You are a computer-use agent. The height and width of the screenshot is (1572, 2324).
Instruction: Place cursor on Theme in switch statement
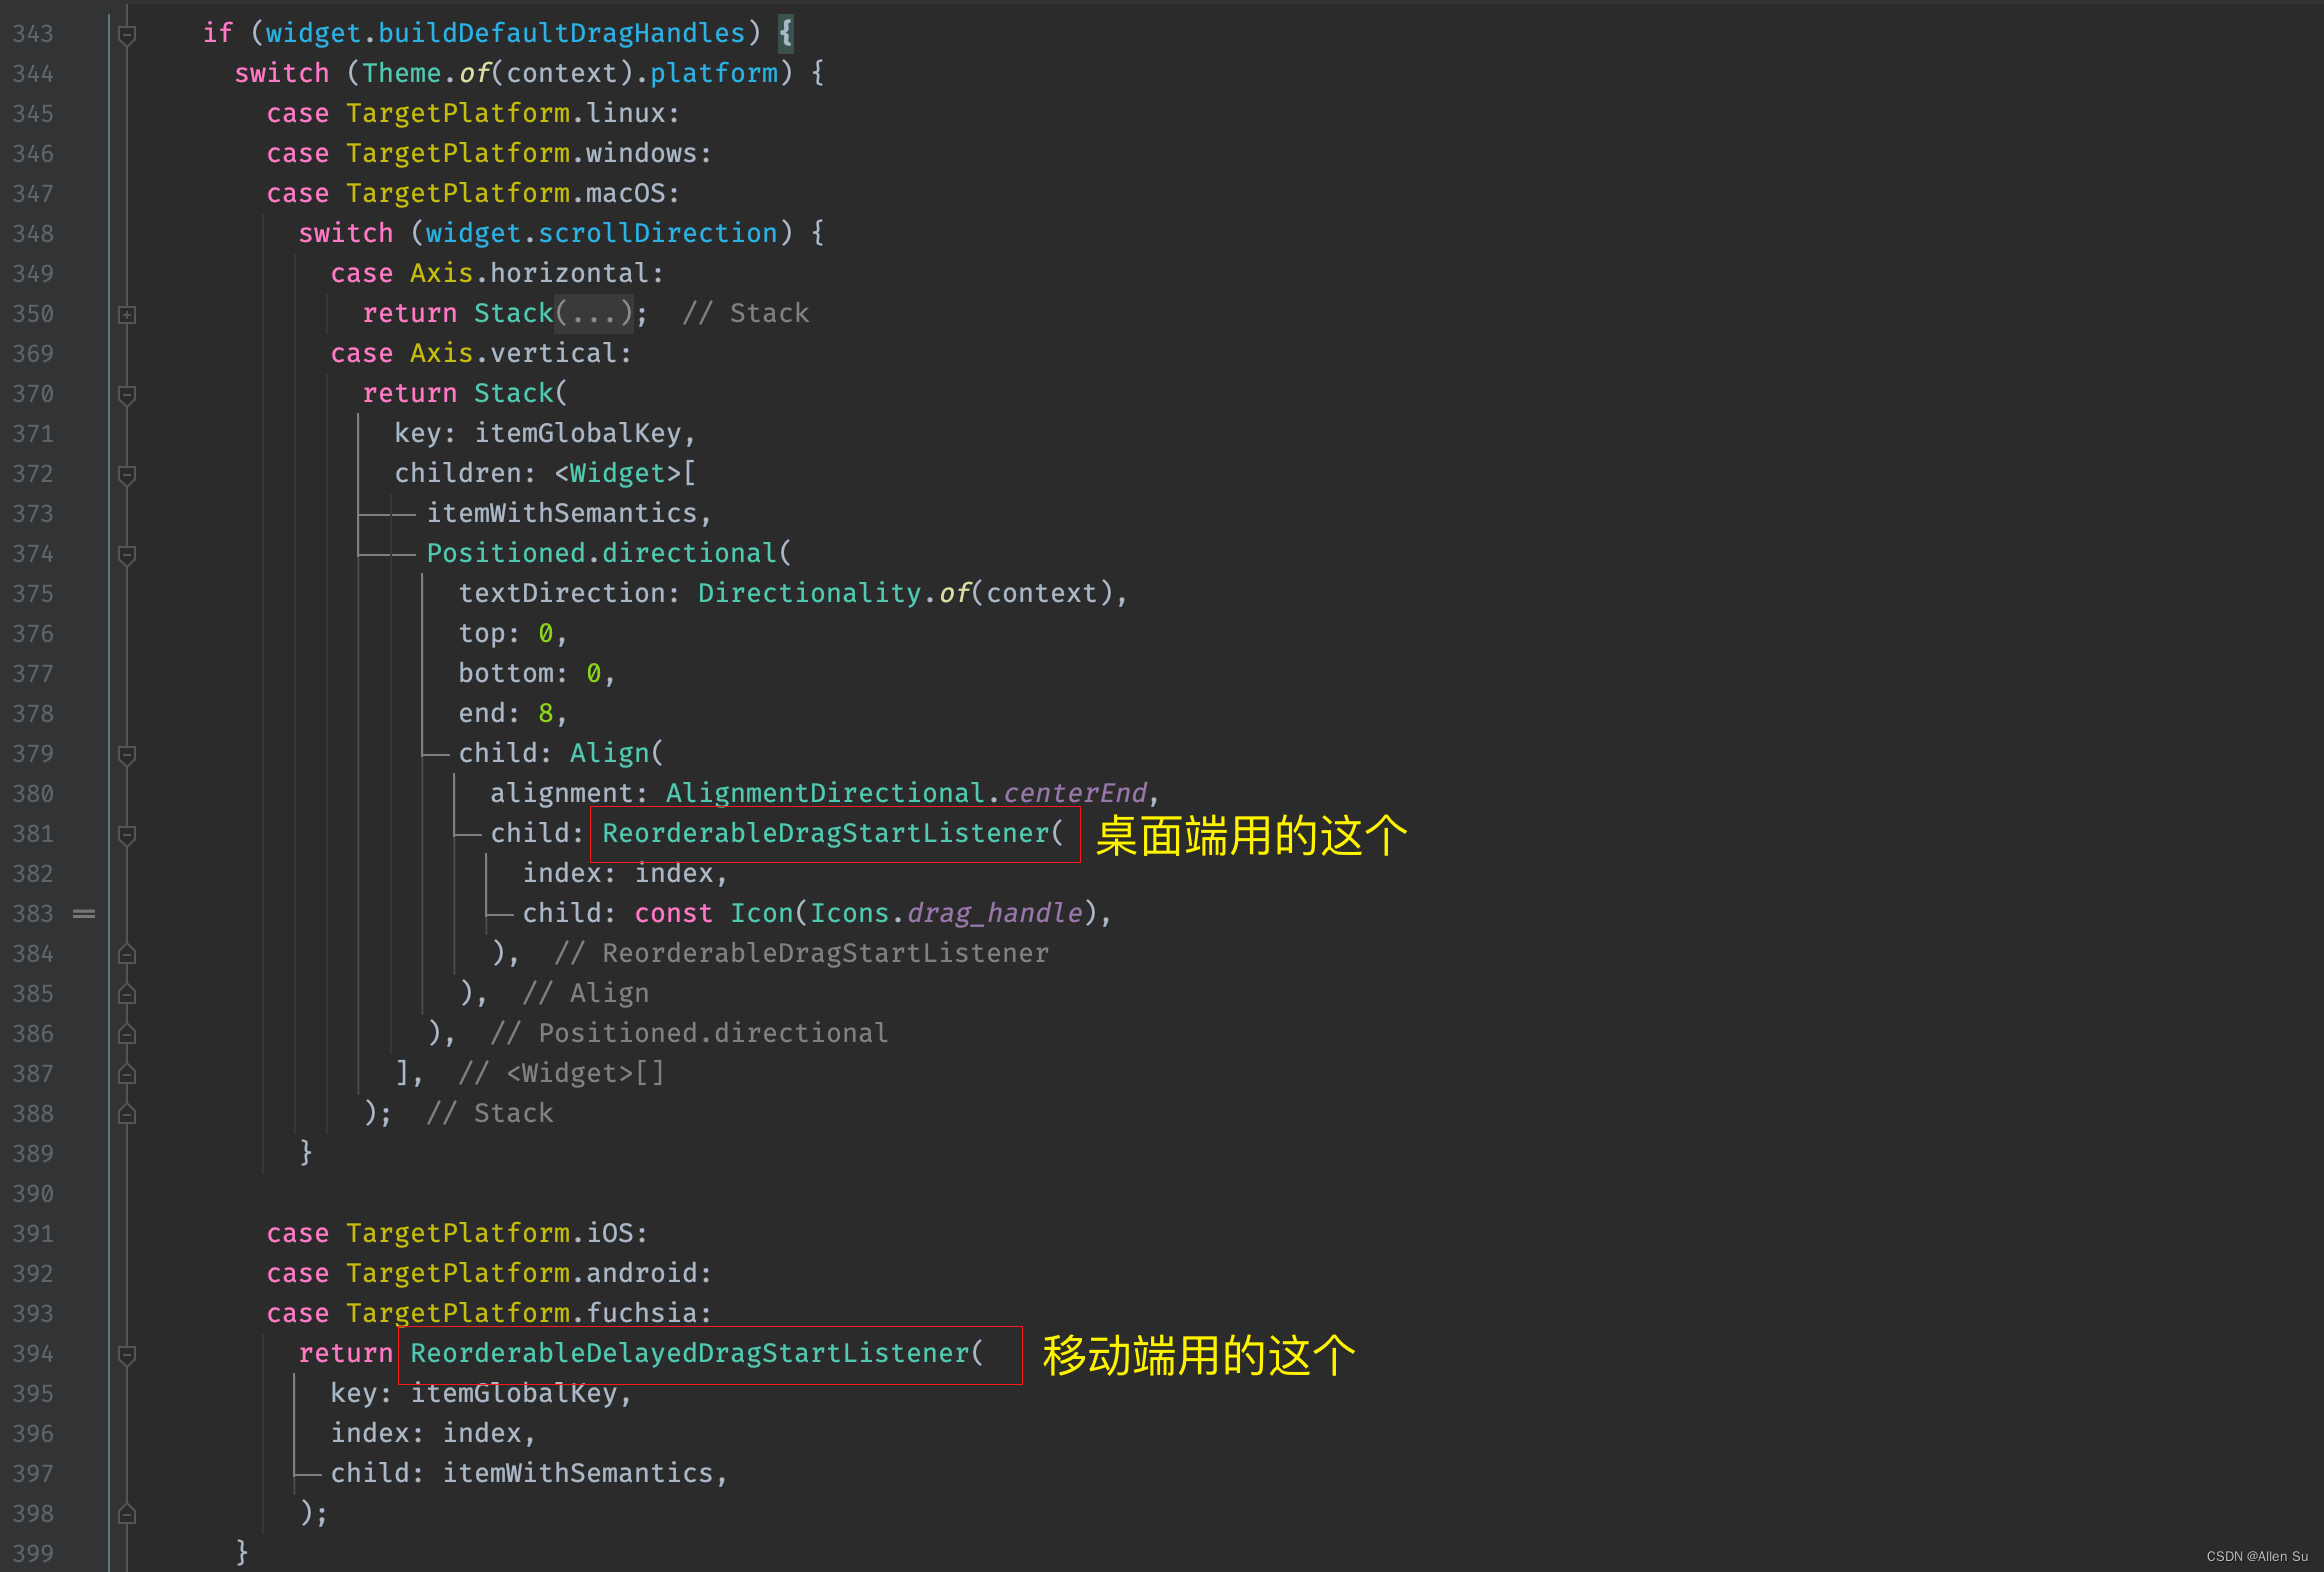pos(402,74)
